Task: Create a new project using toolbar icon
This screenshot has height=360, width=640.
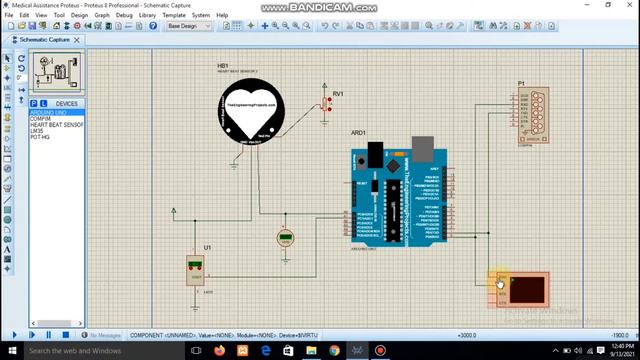Action: 11,26
